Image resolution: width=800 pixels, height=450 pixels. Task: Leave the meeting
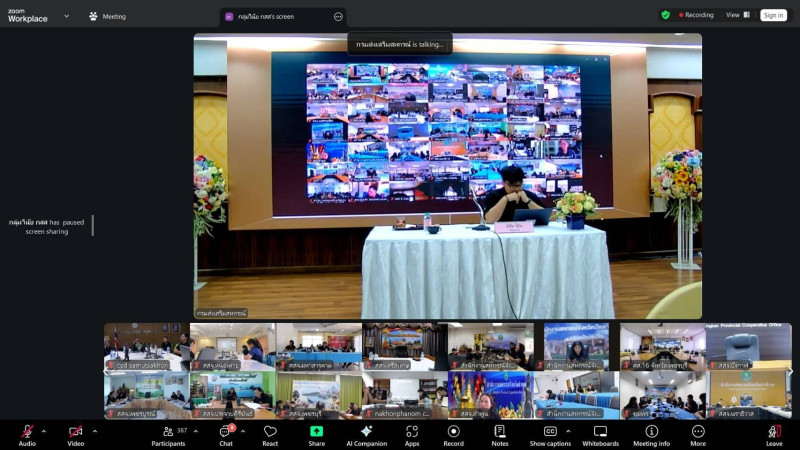pos(774,435)
